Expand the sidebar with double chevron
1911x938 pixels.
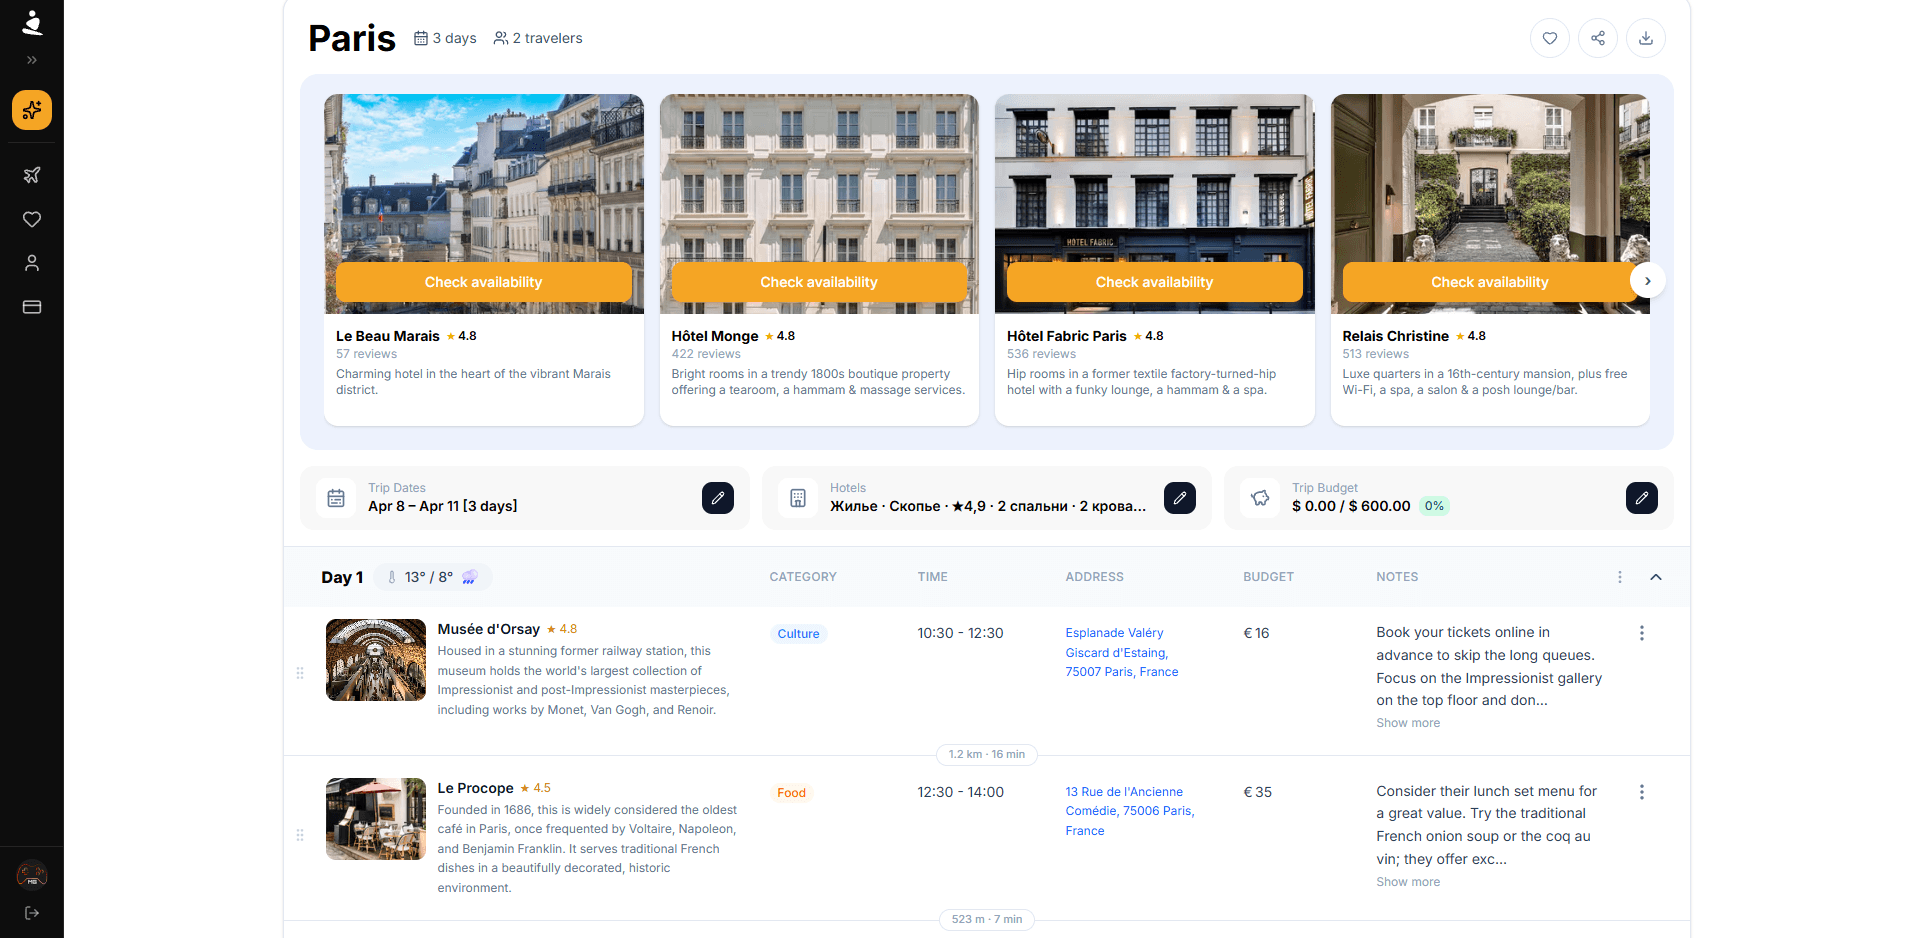(32, 60)
